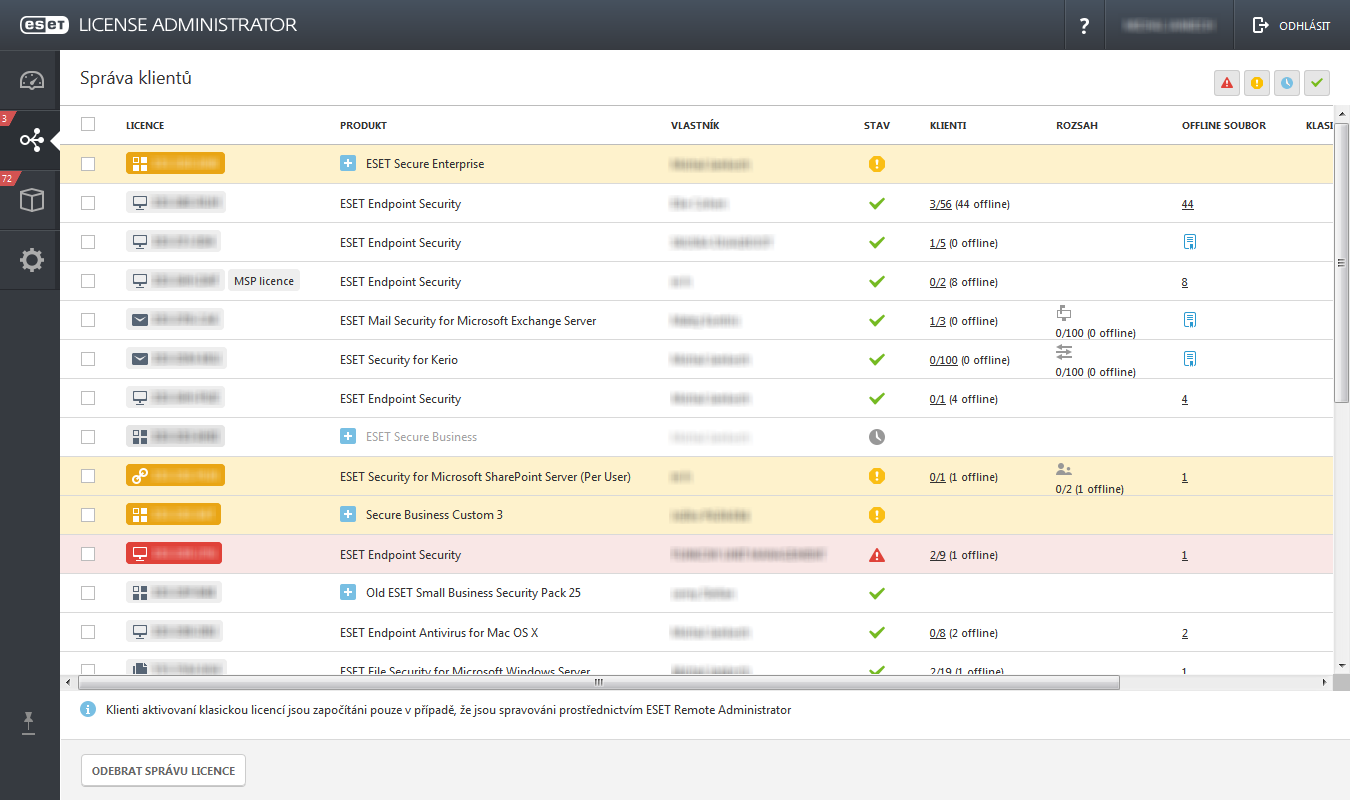1350x800 pixels.
Task: Sort by the LICENCE column header
Action: [x=145, y=125]
